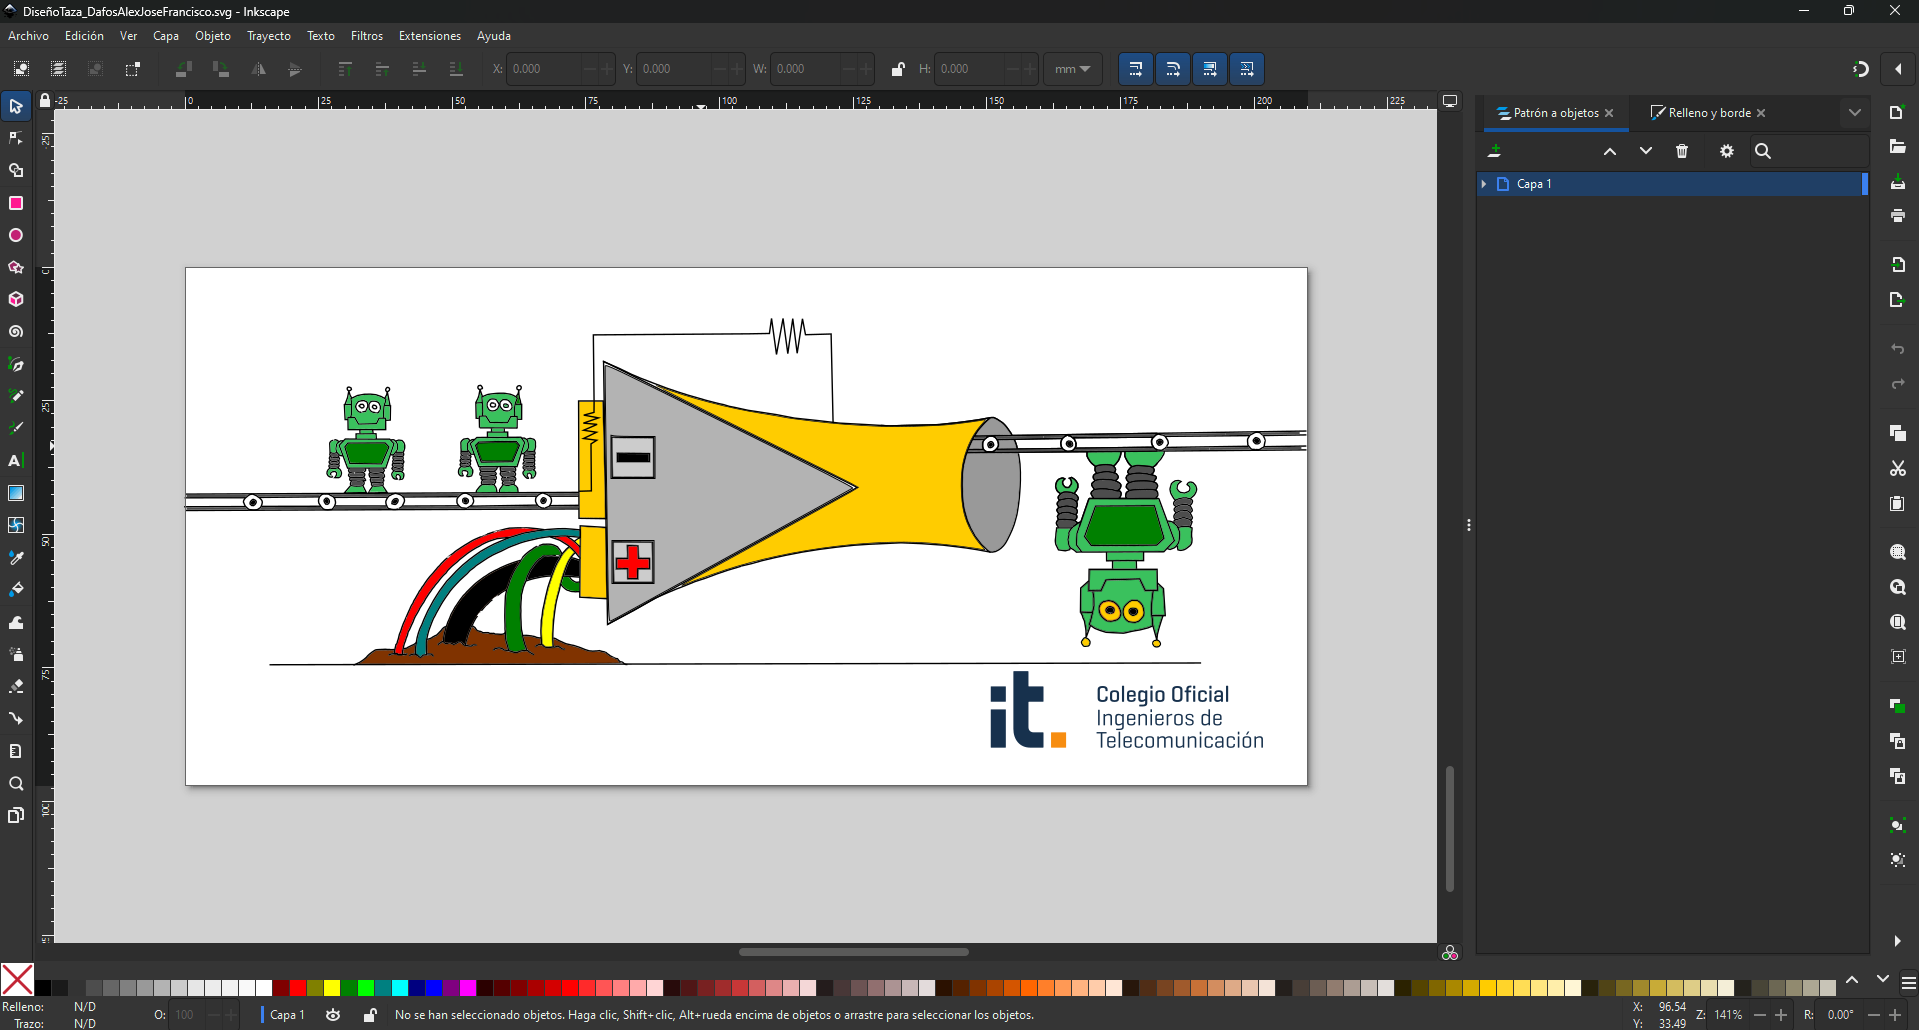Toggle snapping on or off

[1860, 69]
